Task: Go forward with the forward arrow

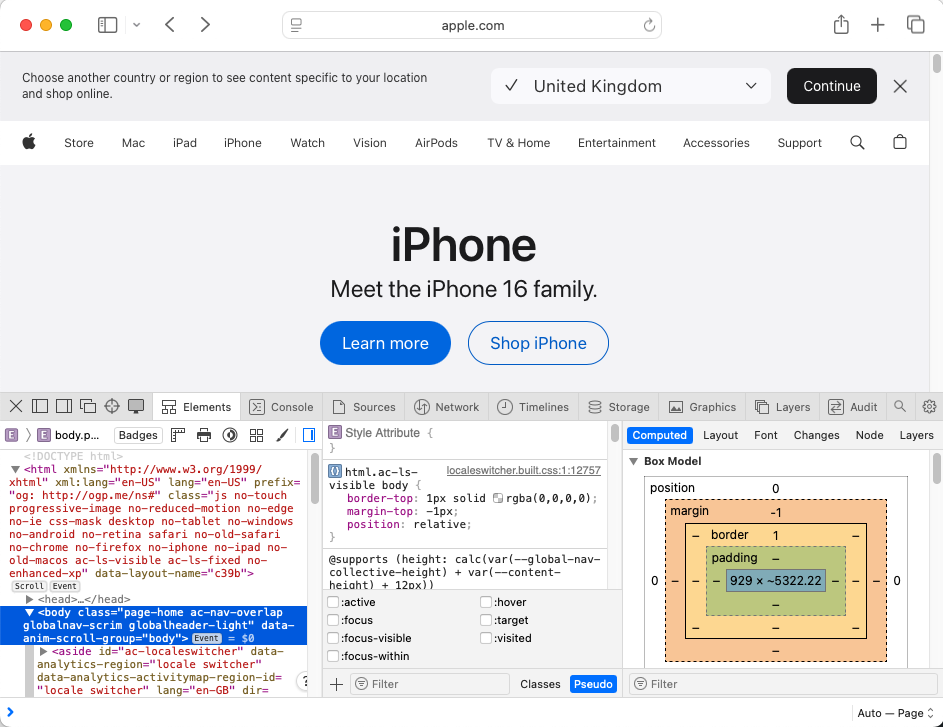Action: click(205, 25)
